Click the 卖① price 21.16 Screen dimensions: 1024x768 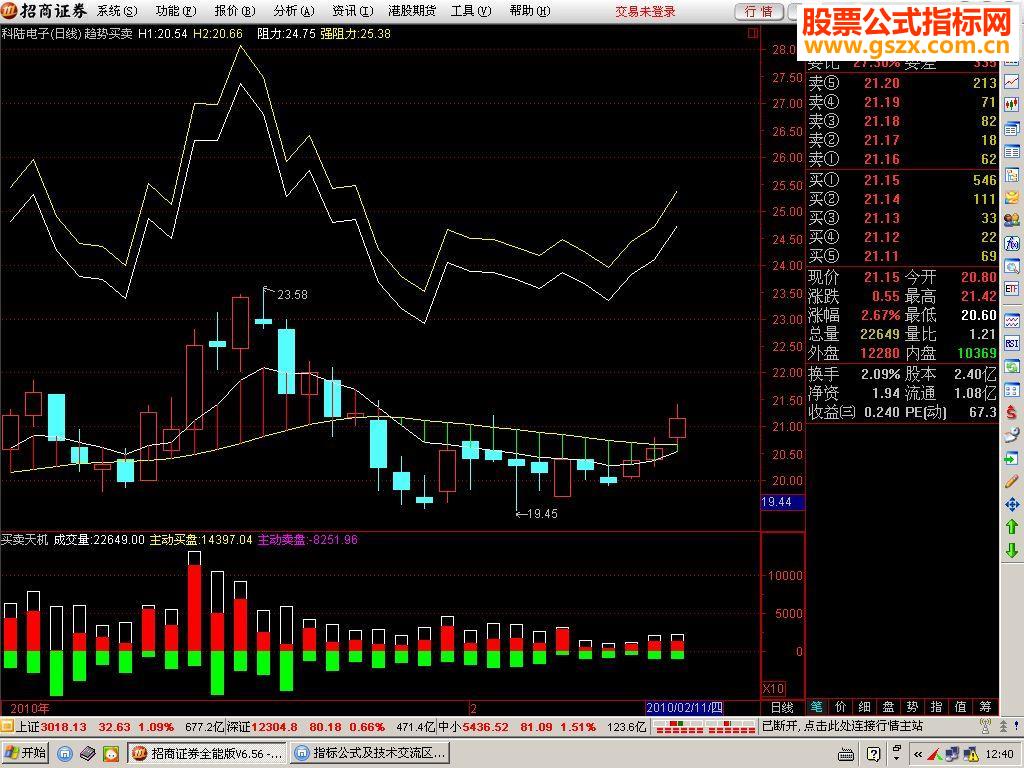(x=881, y=159)
